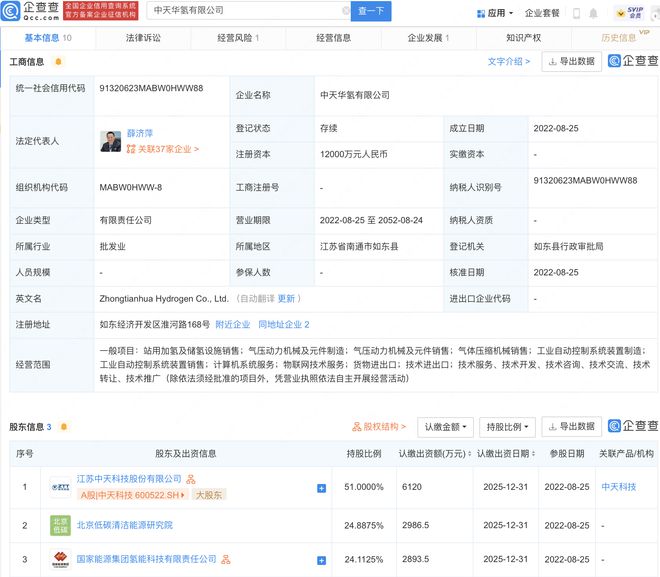Expand shareholder row 1 with plus icon
Image resolution: width=660 pixels, height=577 pixels.
(321, 488)
